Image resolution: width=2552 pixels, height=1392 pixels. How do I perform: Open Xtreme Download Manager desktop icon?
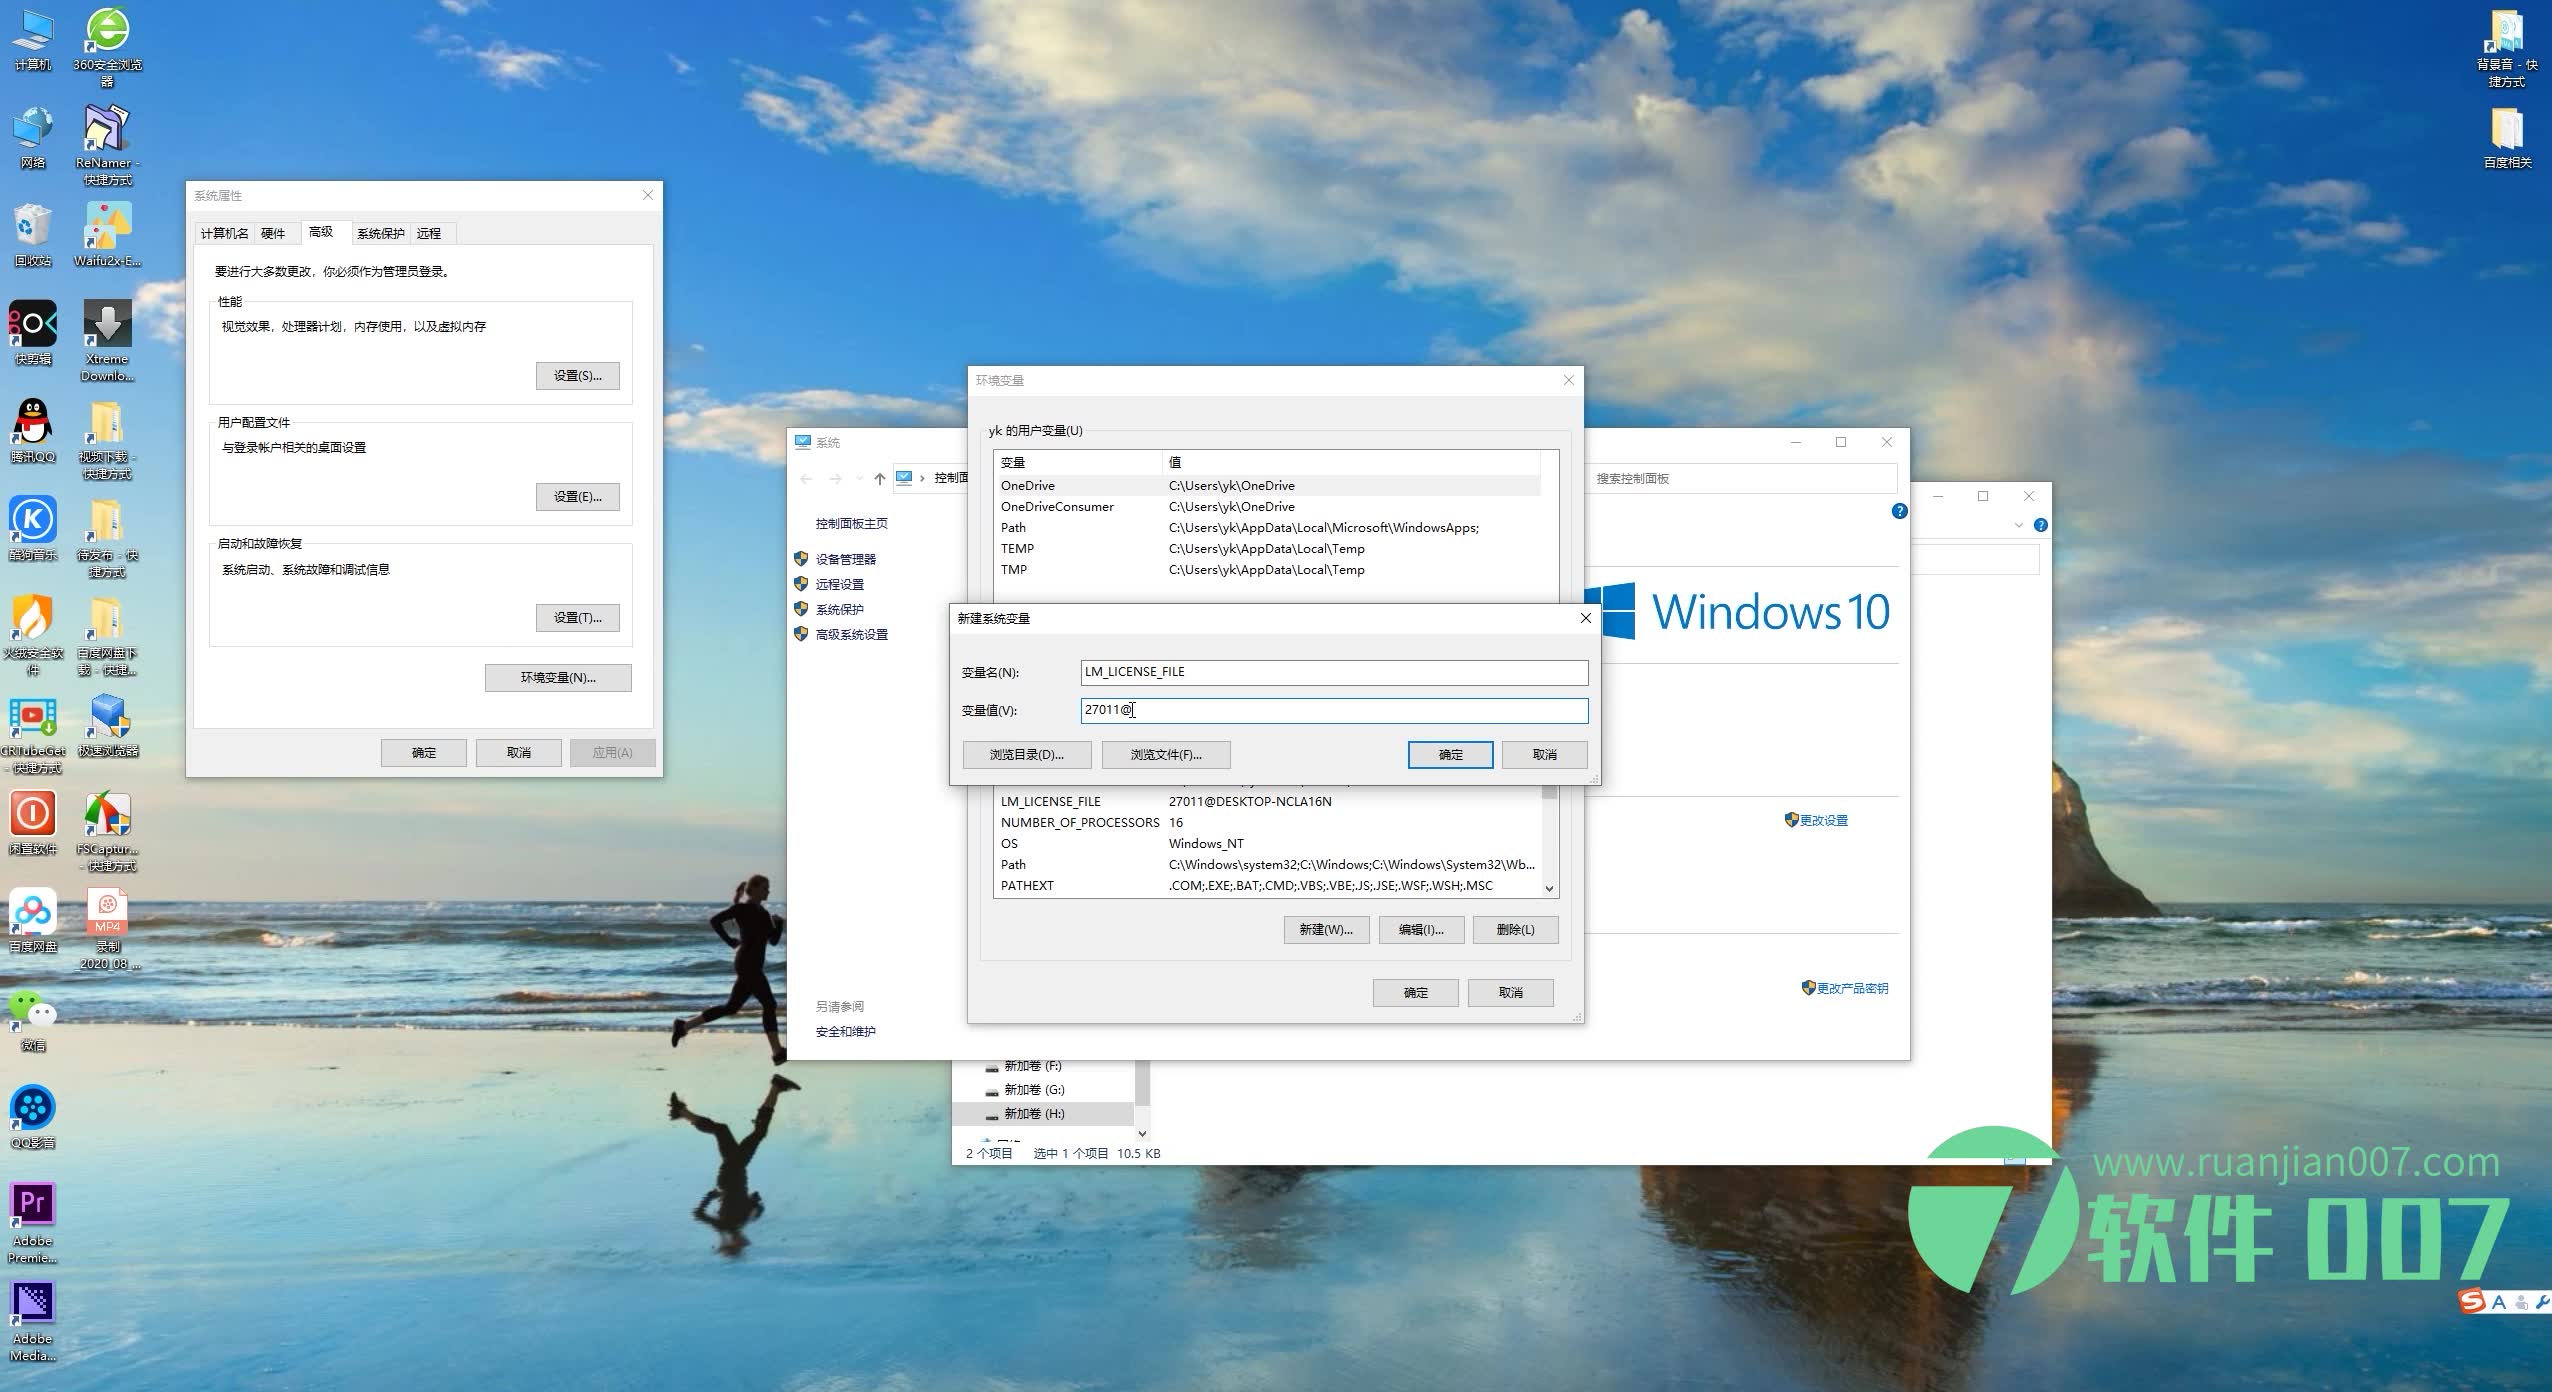(x=107, y=342)
